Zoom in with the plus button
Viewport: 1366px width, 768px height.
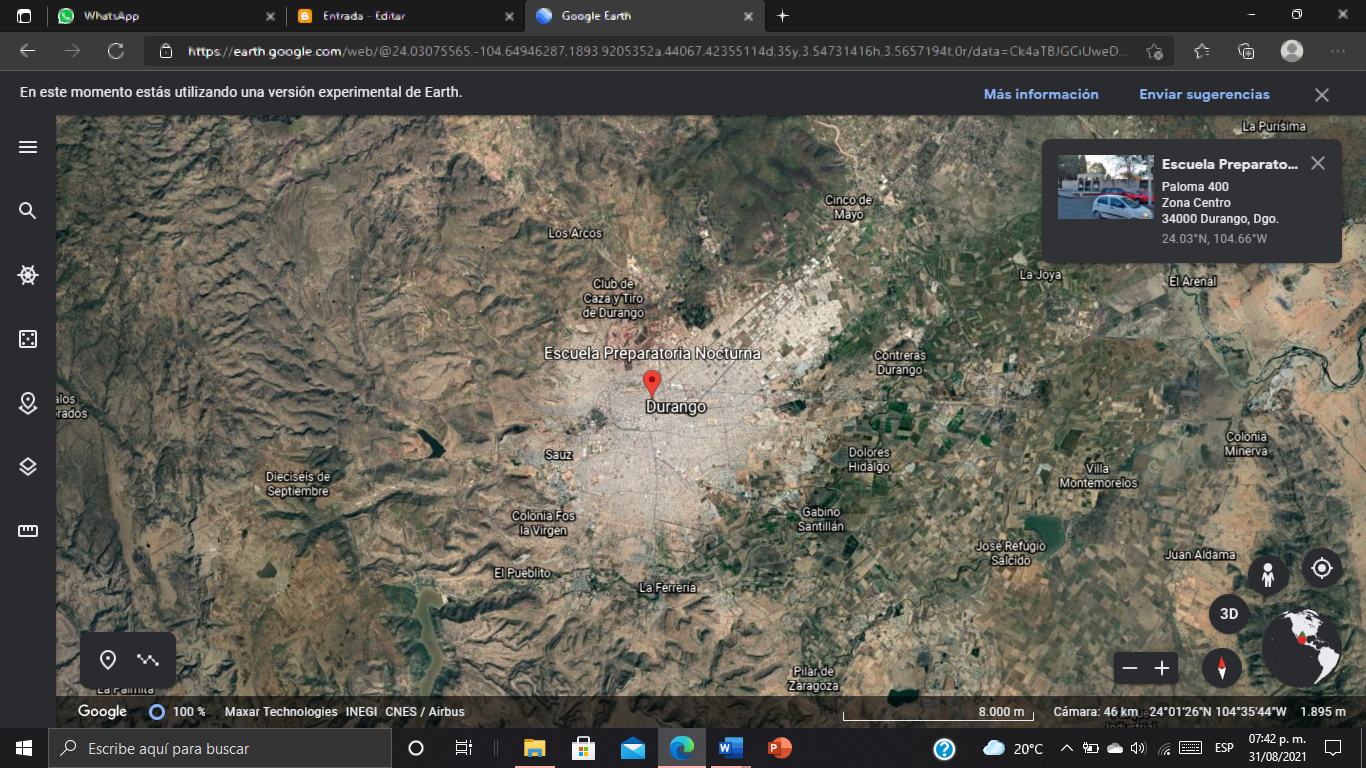(x=1162, y=668)
